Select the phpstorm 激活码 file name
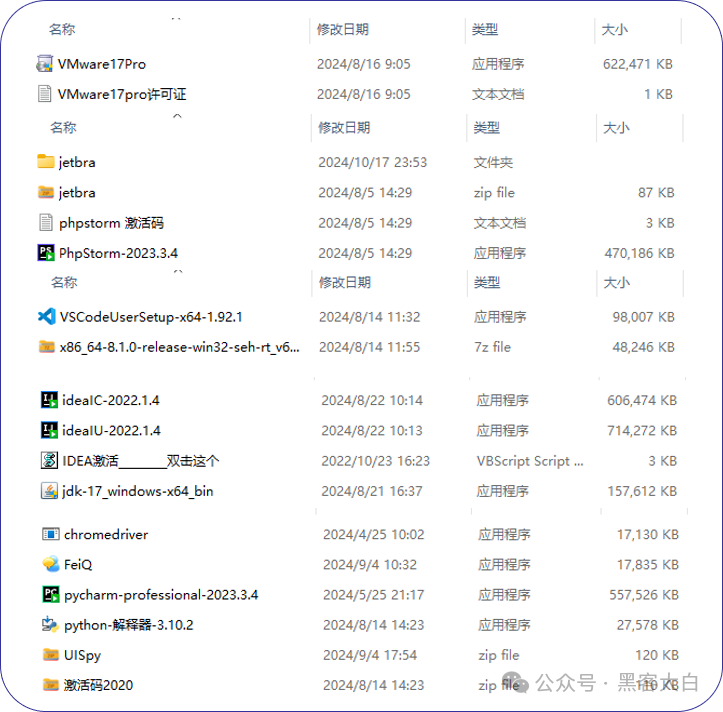 (x=111, y=223)
